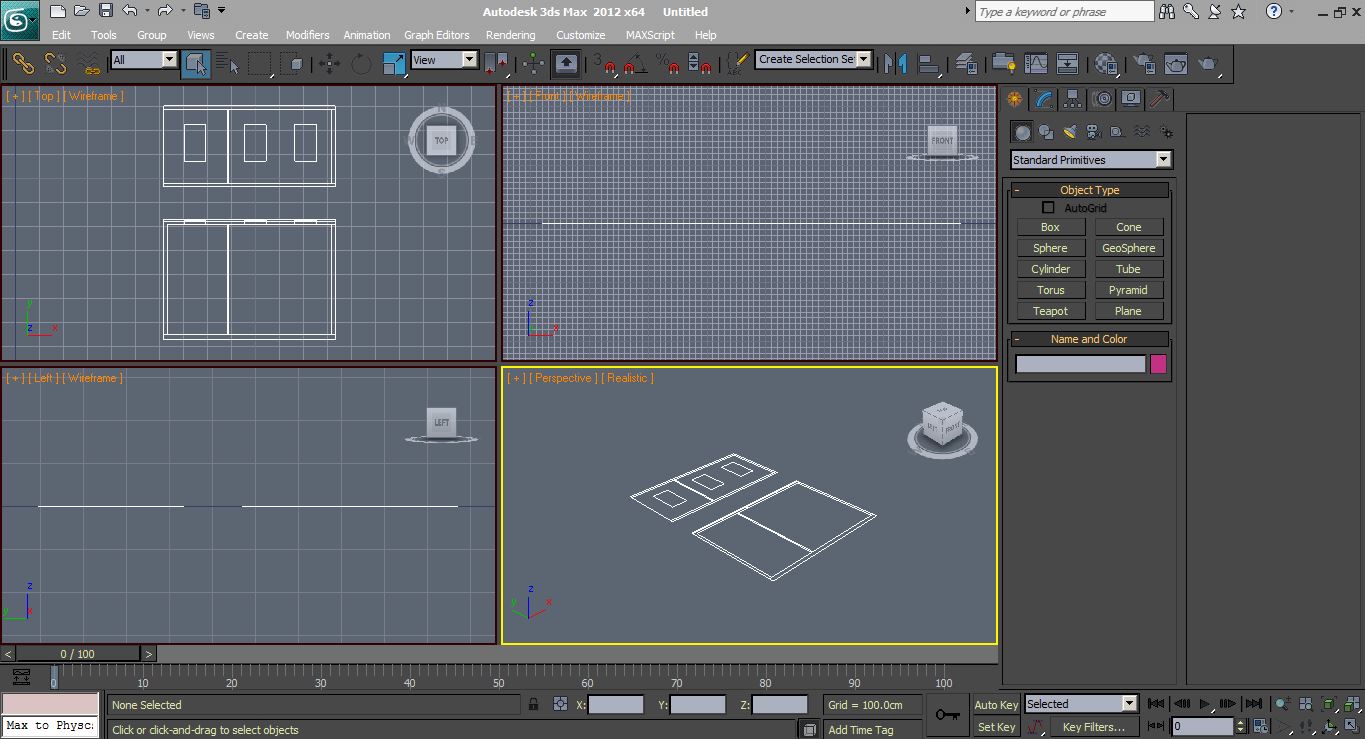The height and width of the screenshot is (739, 1365).
Task: Toggle Window/Crossing selection icon
Action: [x=292, y=64]
